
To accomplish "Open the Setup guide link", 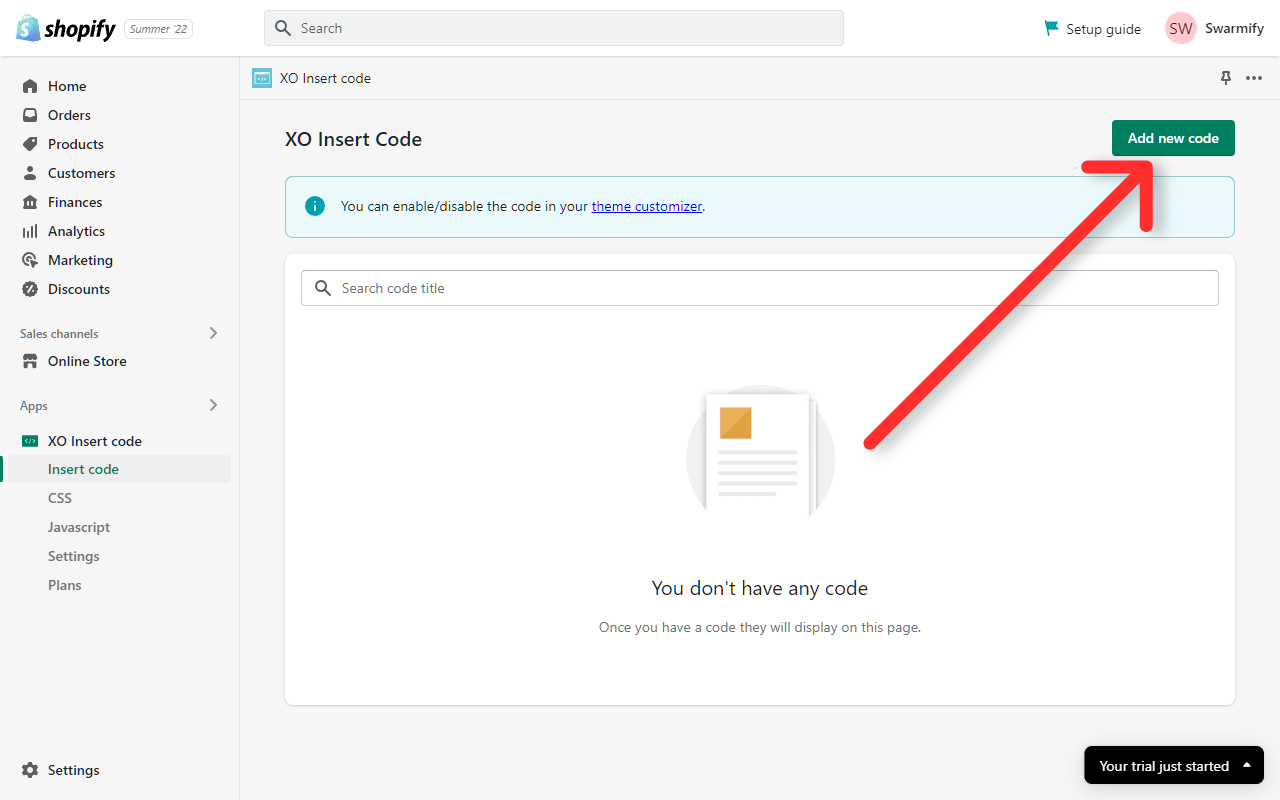I will pos(1103,29).
